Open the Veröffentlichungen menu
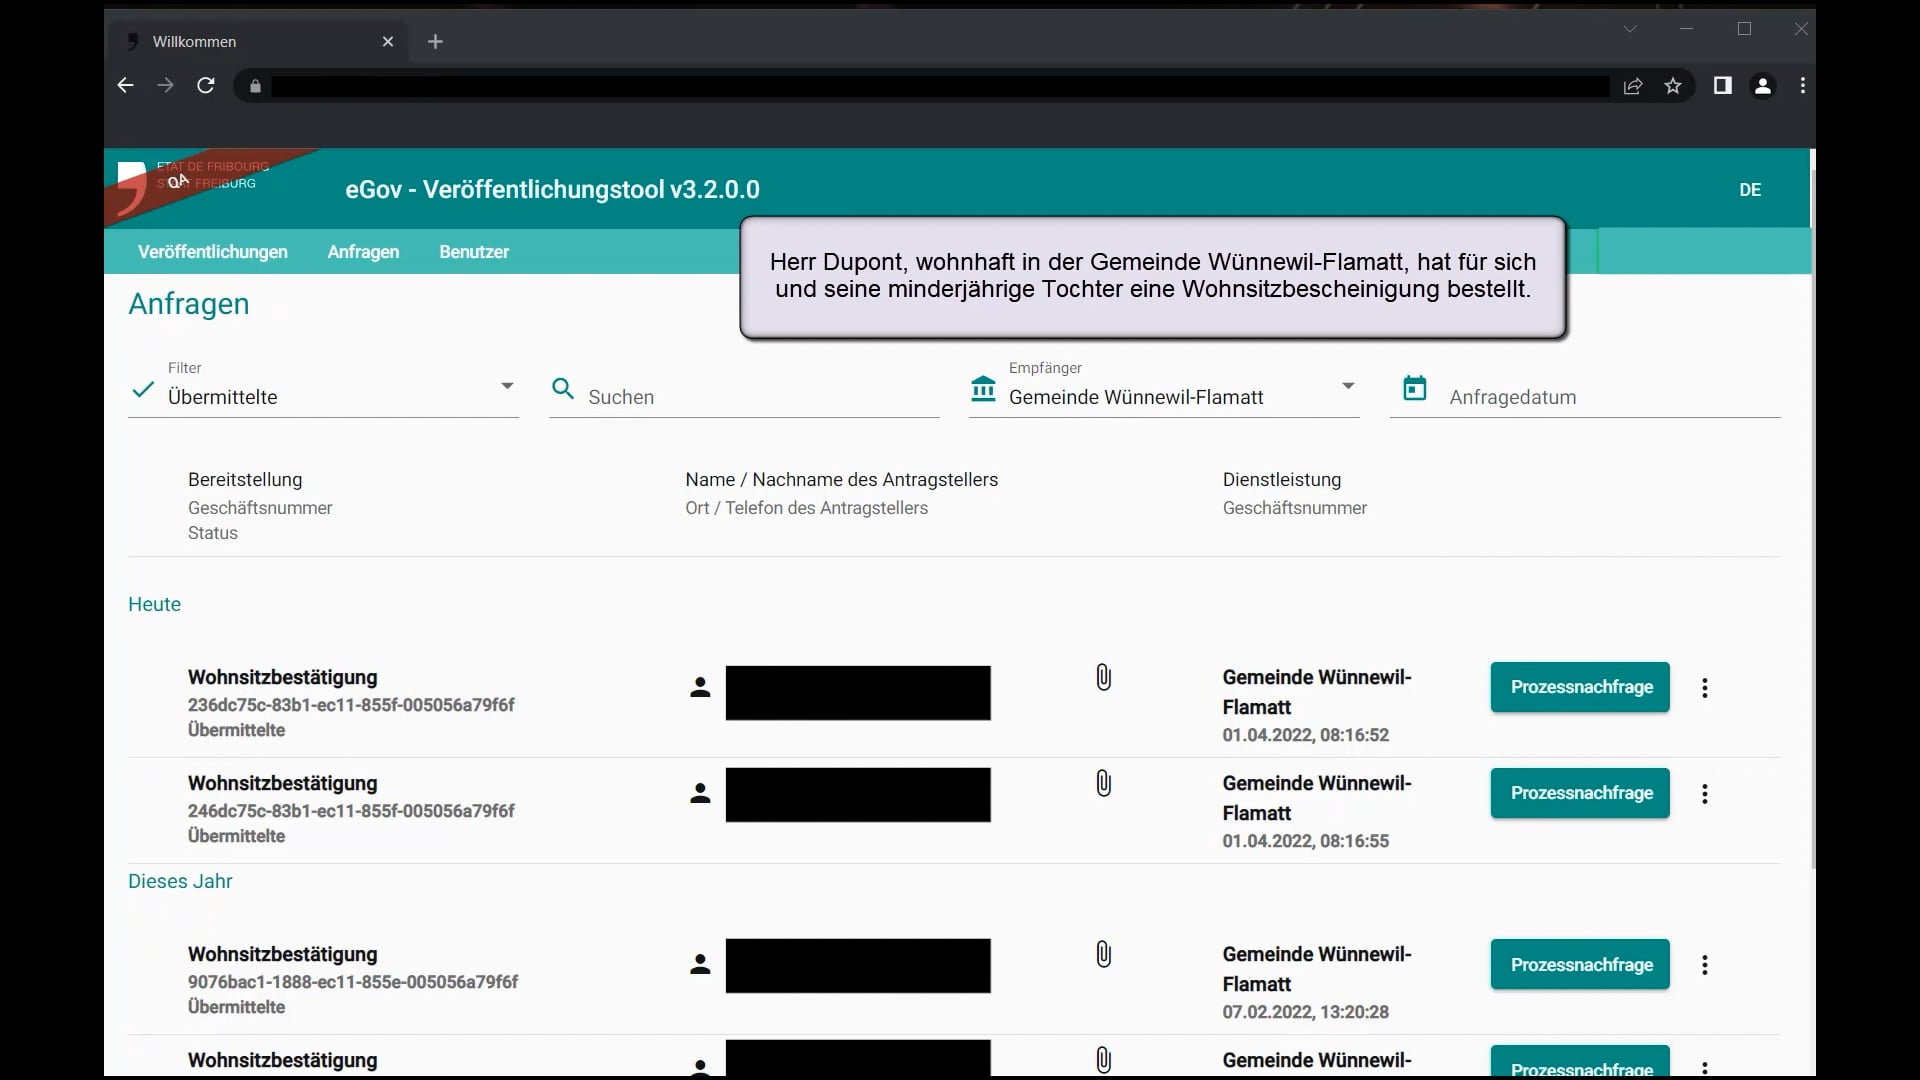This screenshot has width=1920, height=1080. (213, 252)
